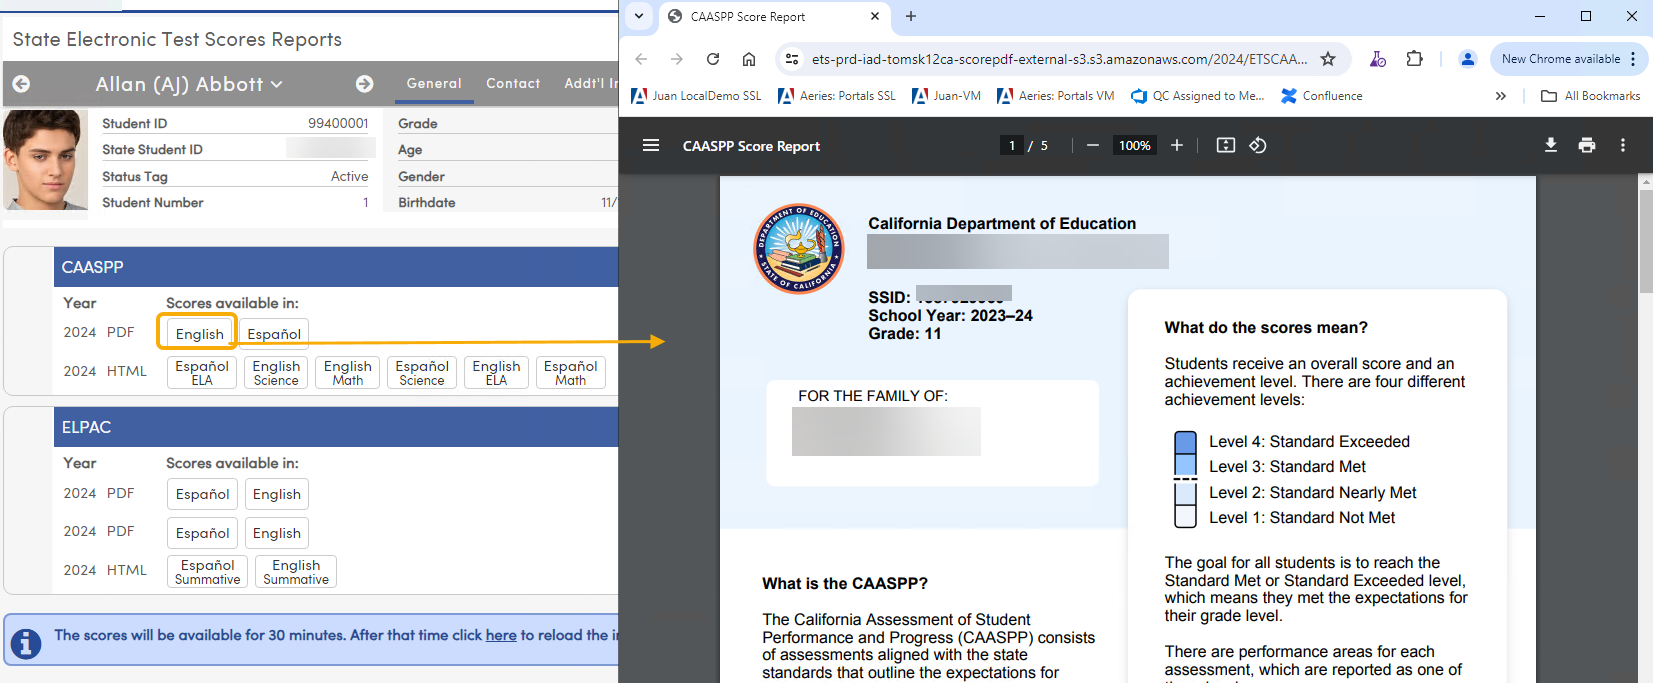Open Chrome tab search dropdown arrow
Viewport: 1653px width, 683px height.
(638, 16)
